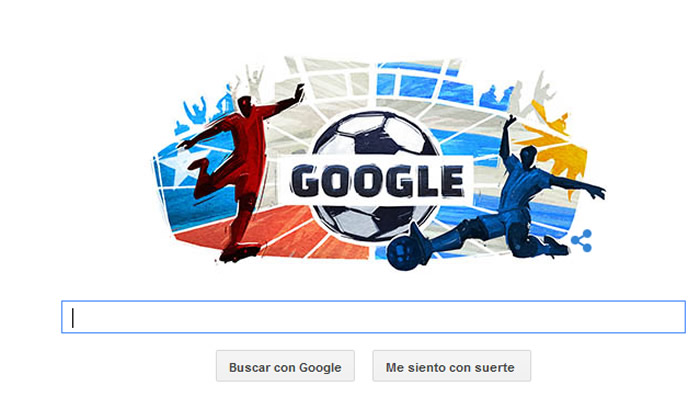Click the red player's raised hand
This screenshot has width=700, height=420.
298,92
